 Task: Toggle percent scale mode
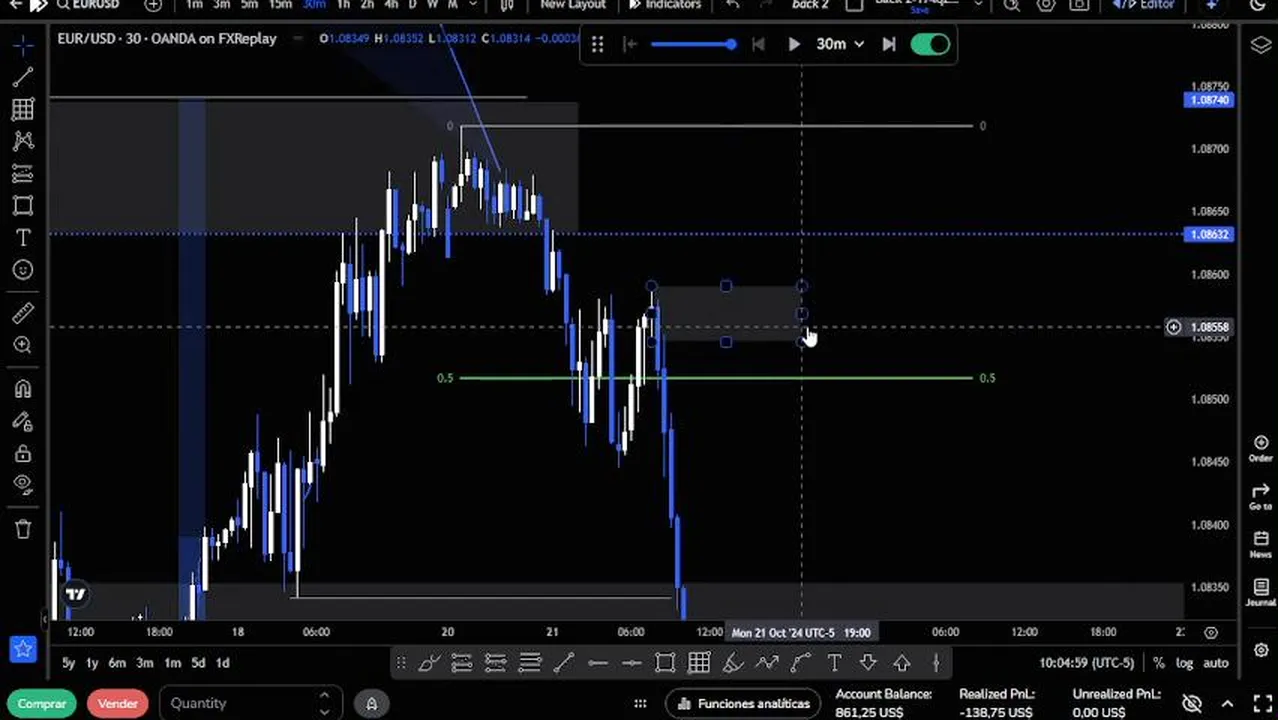coord(1159,662)
